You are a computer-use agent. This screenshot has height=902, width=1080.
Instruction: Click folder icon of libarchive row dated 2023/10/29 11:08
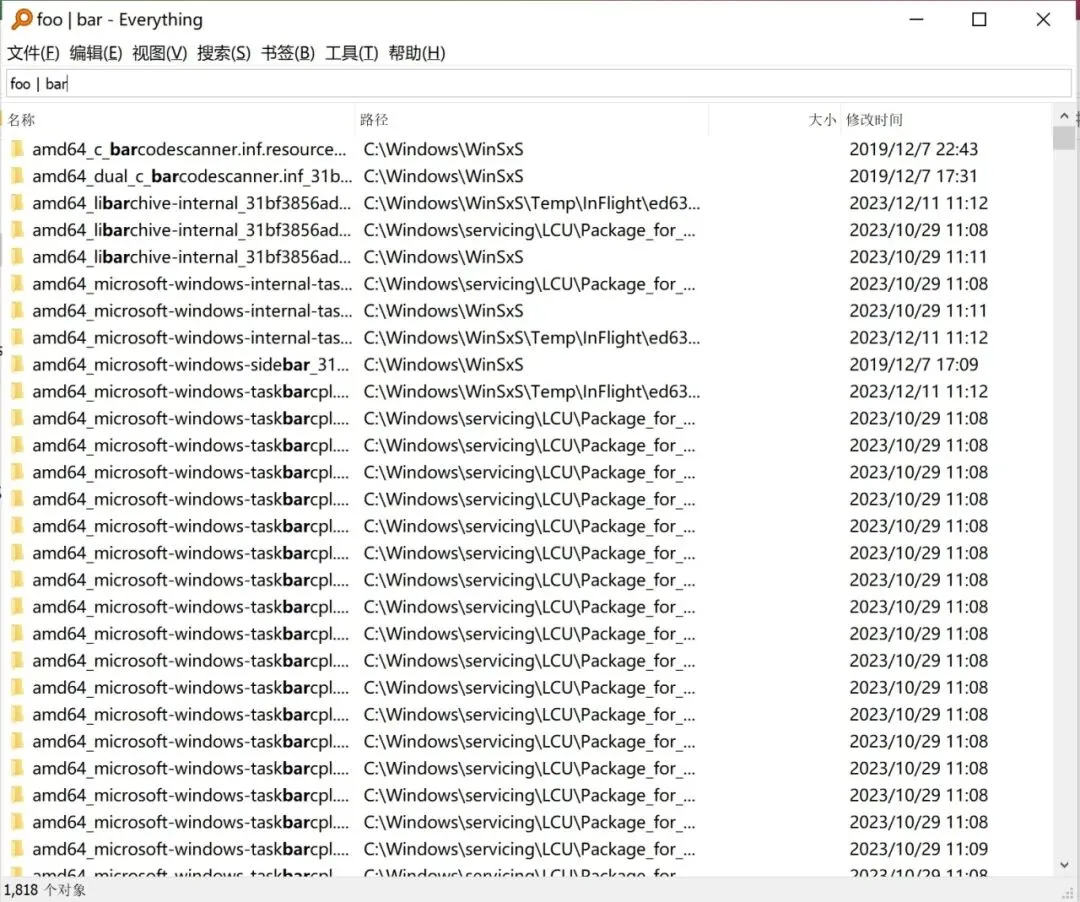click(x=18, y=230)
